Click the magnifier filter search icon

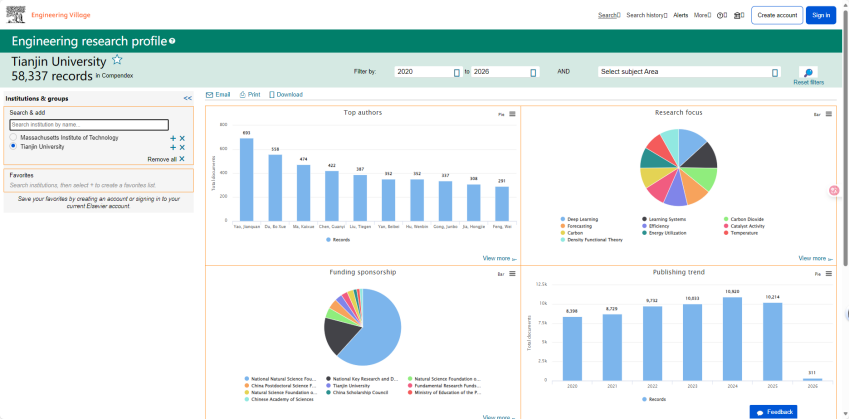pyautogui.click(x=808, y=73)
